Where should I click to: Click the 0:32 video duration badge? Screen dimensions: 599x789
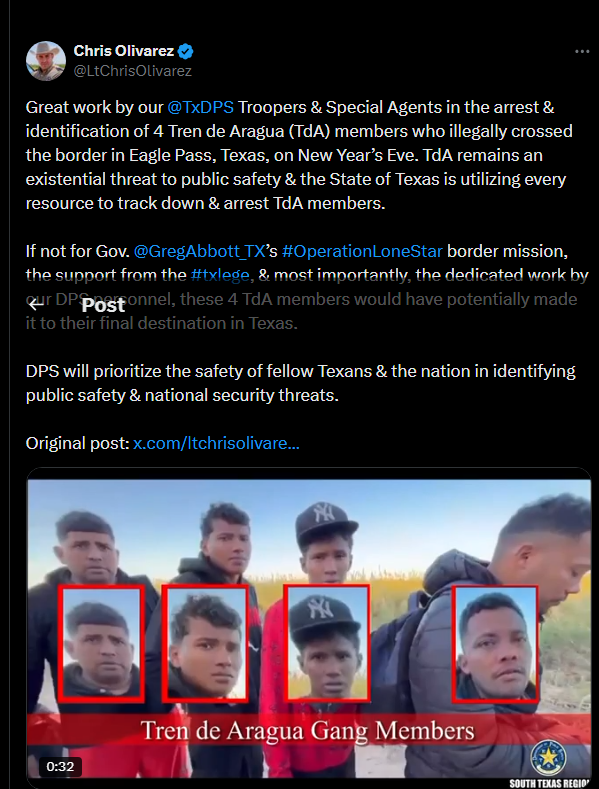click(x=60, y=766)
